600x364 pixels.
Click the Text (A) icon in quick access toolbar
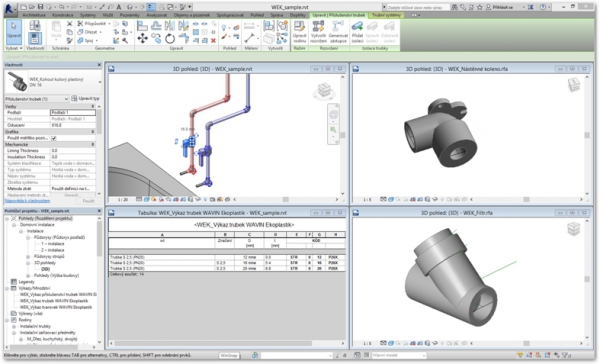(x=119, y=7)
